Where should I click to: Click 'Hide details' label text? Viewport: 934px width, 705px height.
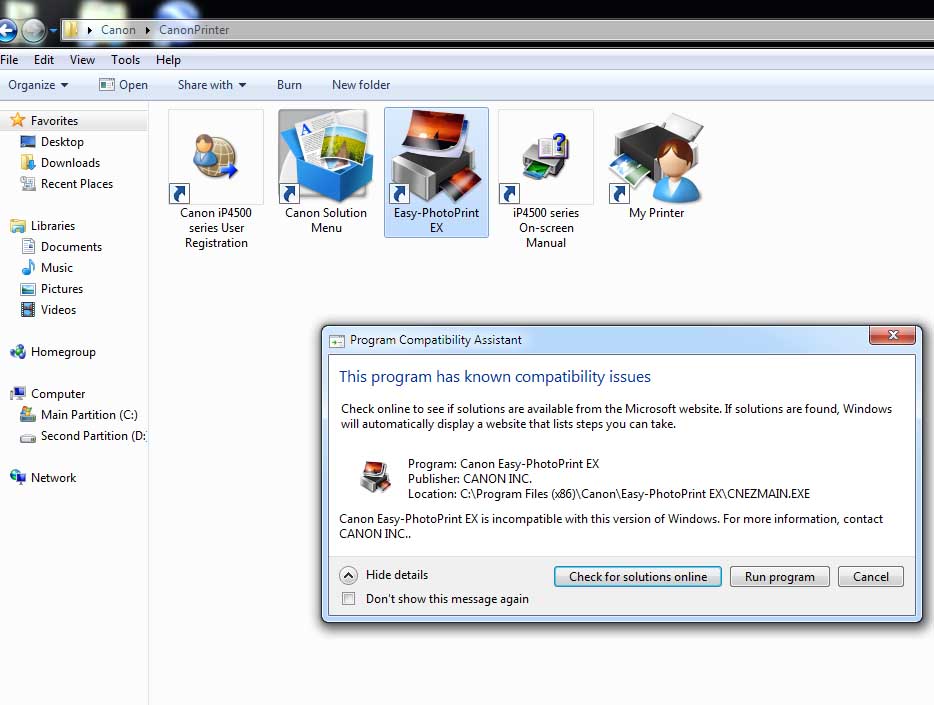pos(397,575)
